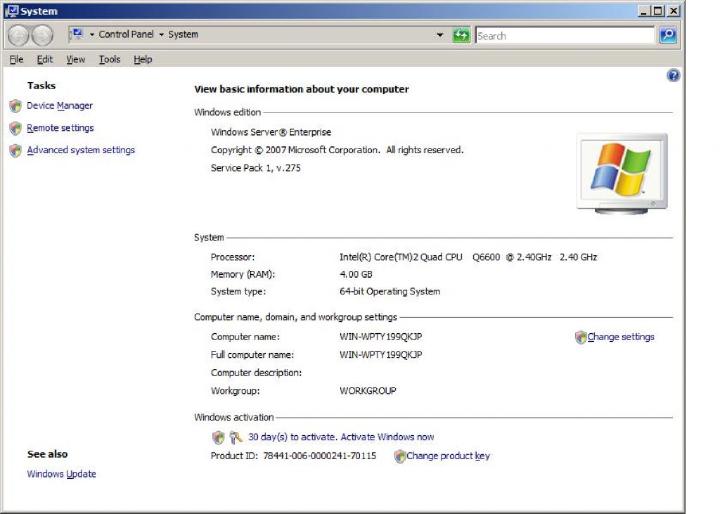Click shield icon beside Advanced system settings

[16, 151]
